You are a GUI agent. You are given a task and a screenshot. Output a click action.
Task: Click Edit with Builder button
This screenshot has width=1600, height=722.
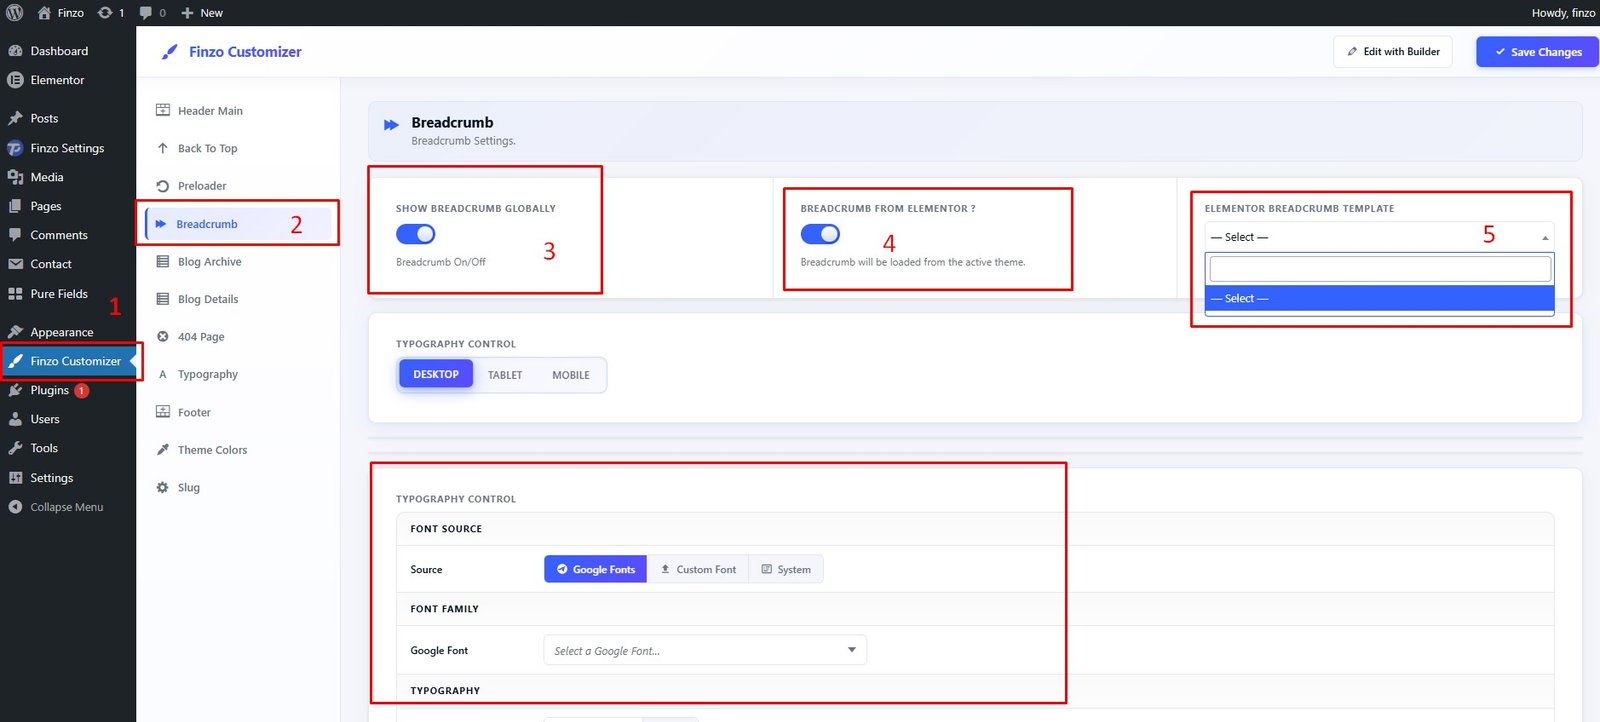[1393, 52]
